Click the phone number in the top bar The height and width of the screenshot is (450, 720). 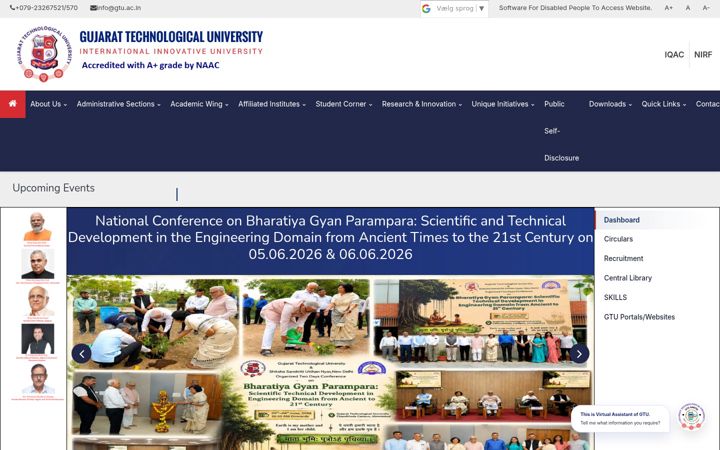pyautogui.click(x=44, y=8)
